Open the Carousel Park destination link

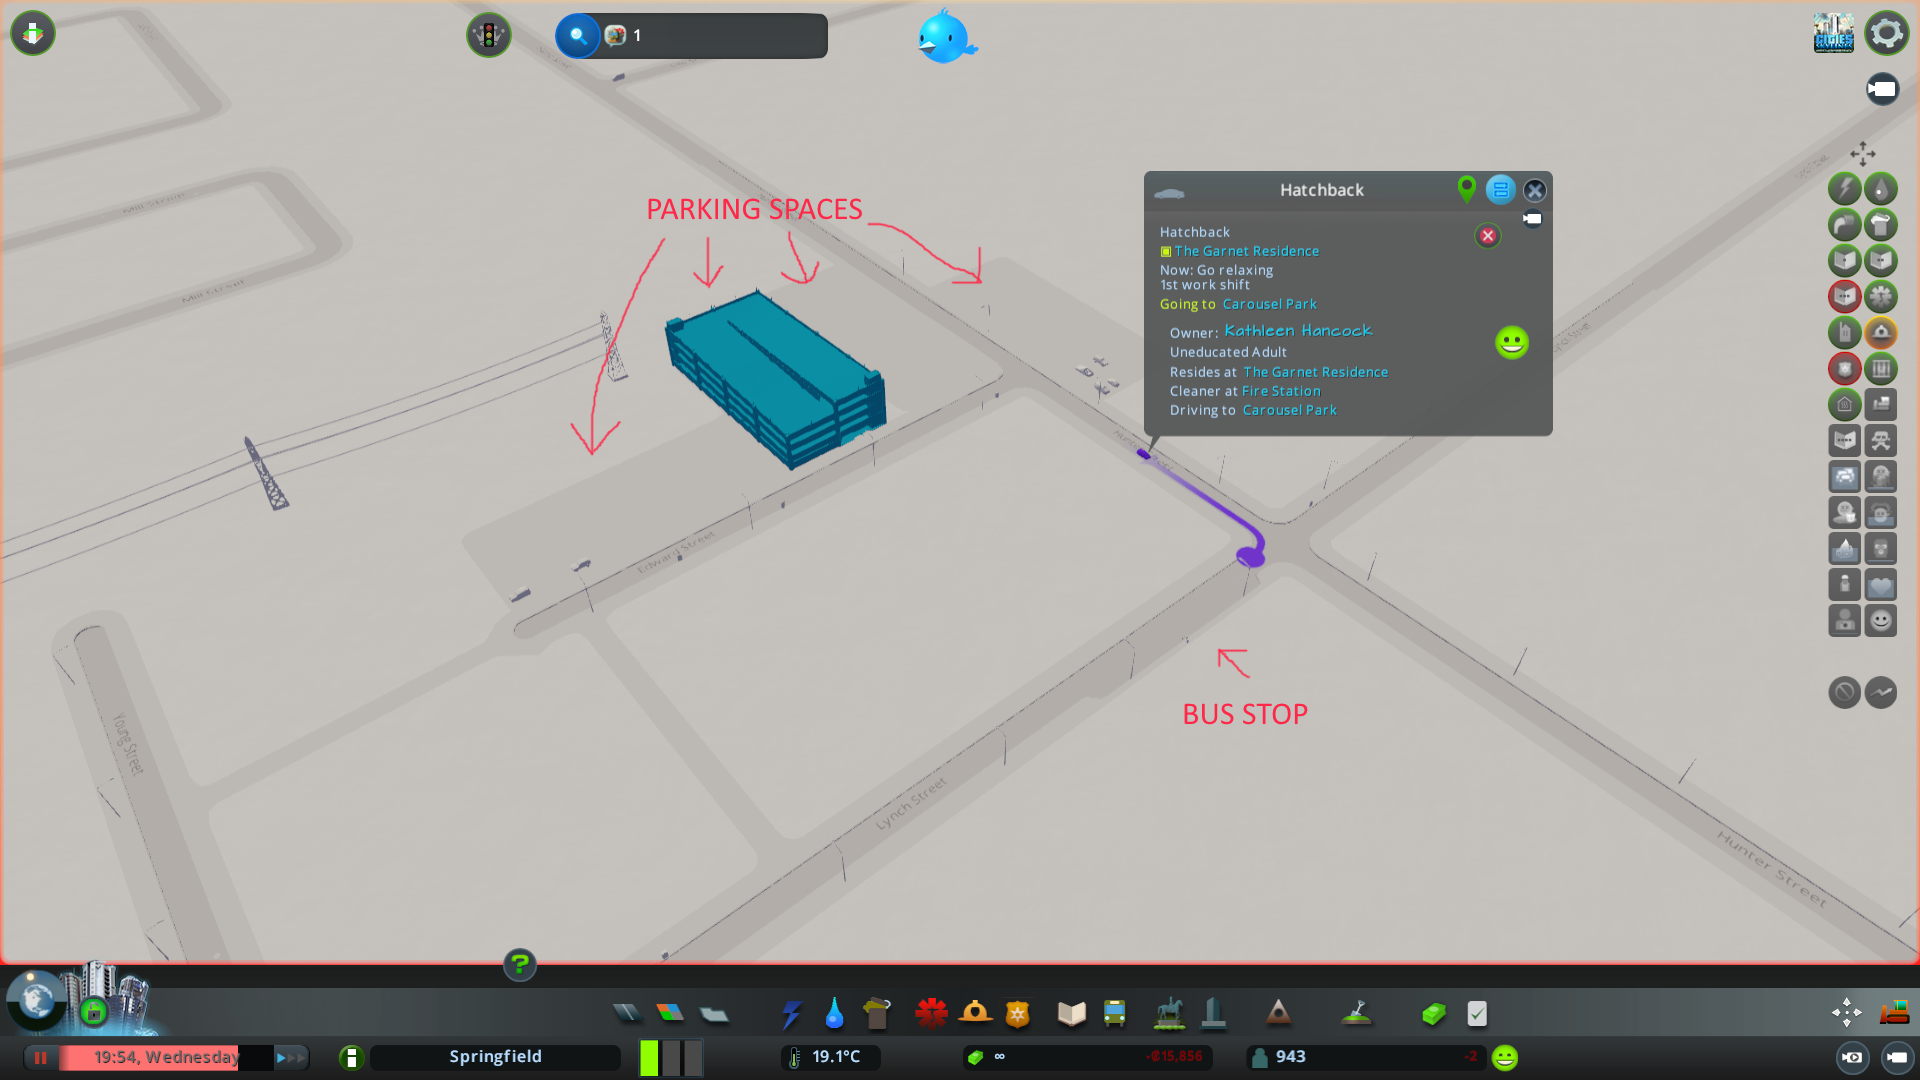pyautogui.click(x=1270, y=304)
